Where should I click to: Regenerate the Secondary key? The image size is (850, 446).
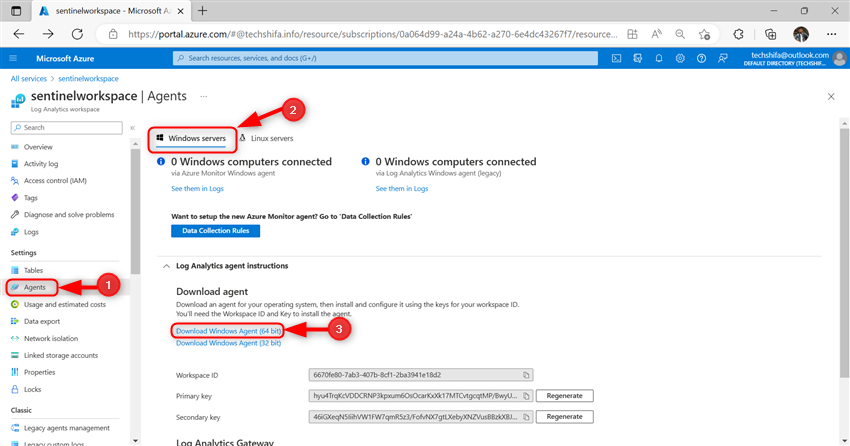[x=564, y=417]
